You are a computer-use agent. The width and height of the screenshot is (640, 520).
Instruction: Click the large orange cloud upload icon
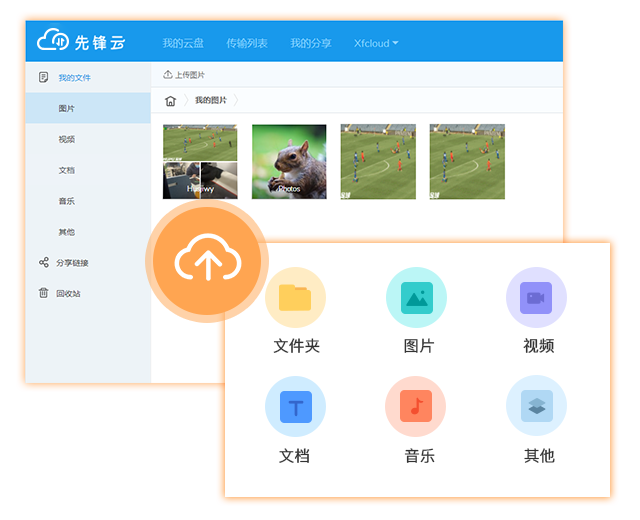click(x=207, y=262)
